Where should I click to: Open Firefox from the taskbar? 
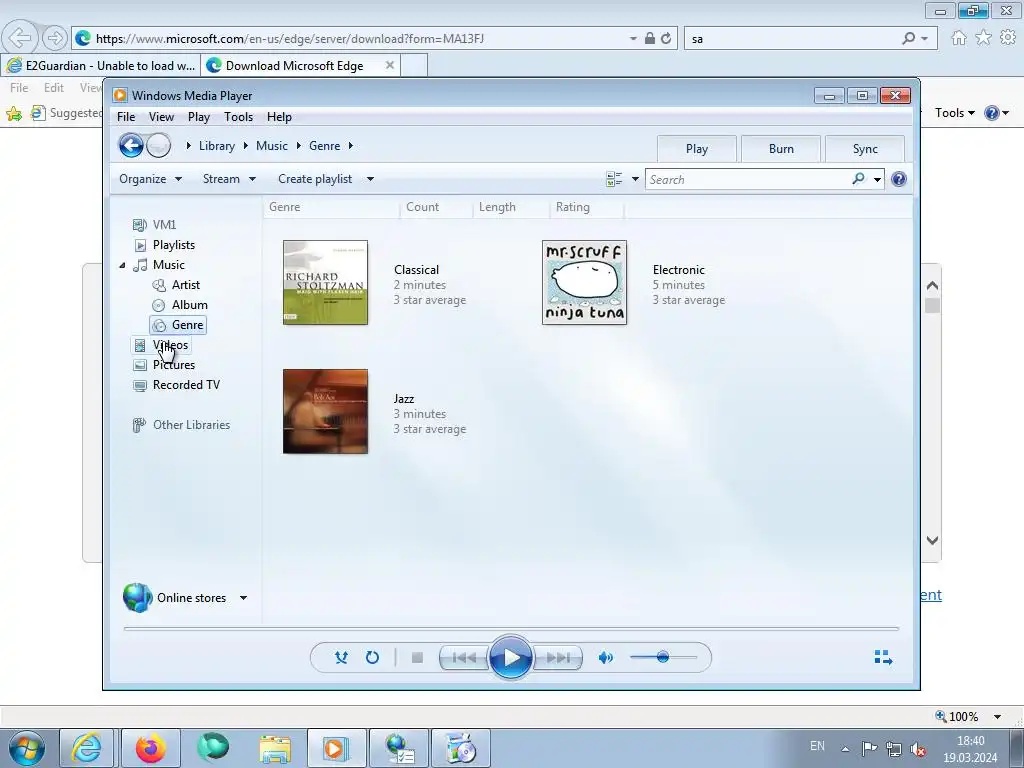pyautogui.click(x=150, y=748)
